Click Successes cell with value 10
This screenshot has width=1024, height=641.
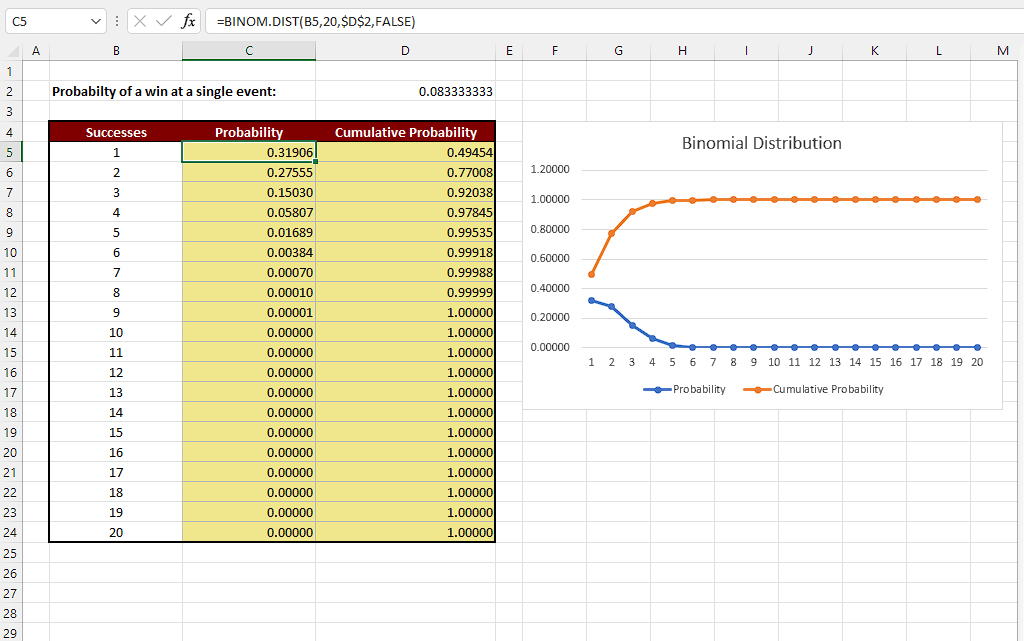116,332
